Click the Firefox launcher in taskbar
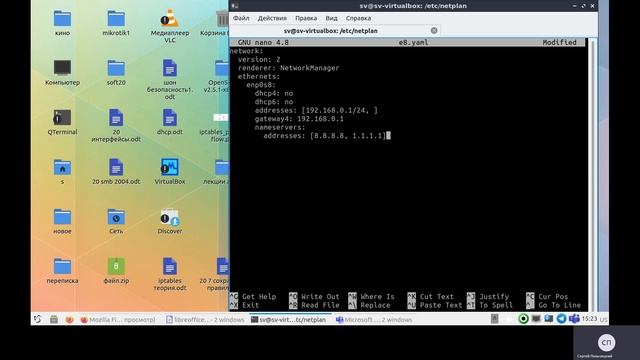The image size is (640, 360). coord(69,320)
